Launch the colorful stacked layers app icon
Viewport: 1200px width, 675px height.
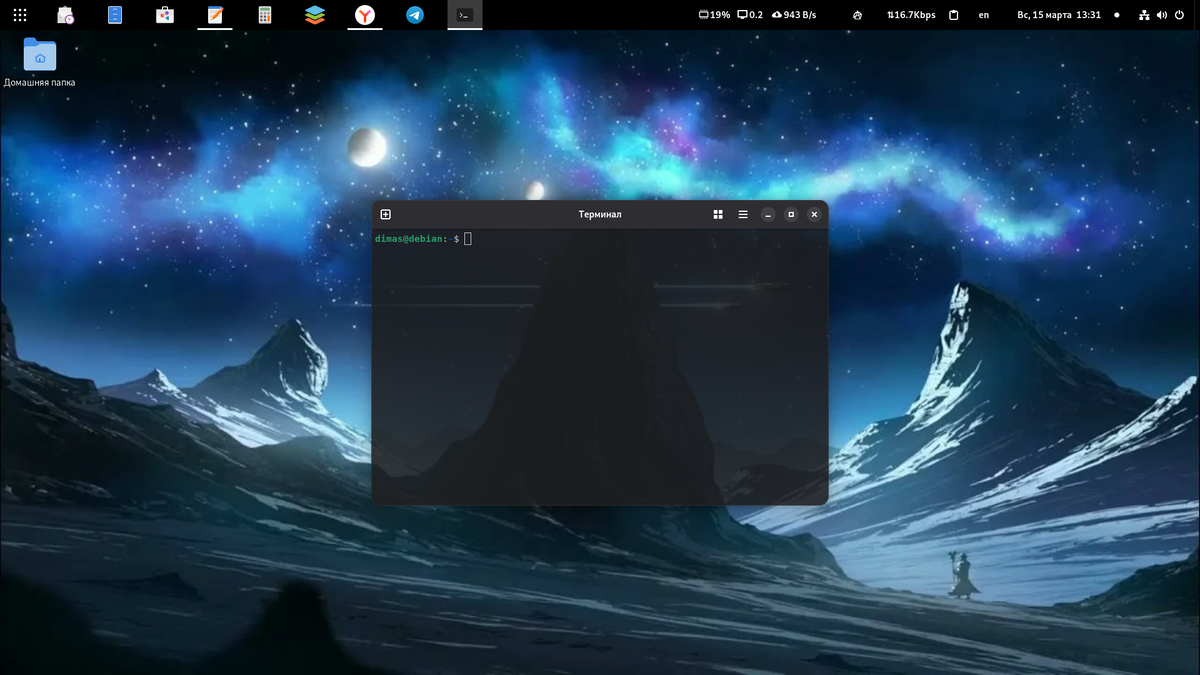tap(315, 15)
